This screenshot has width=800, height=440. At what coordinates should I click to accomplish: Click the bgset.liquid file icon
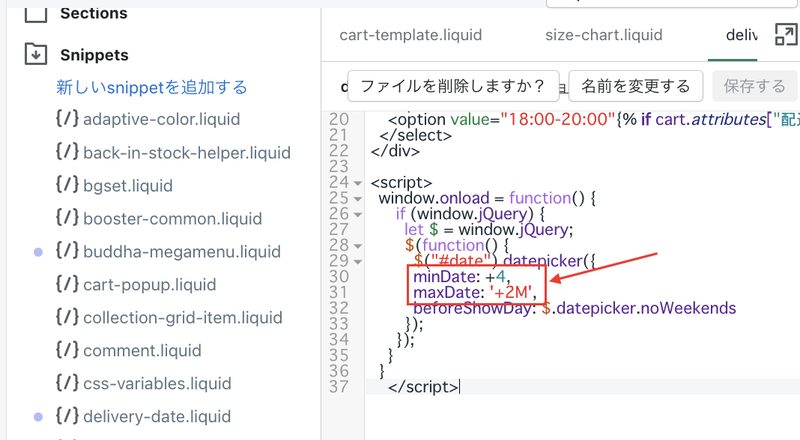(67, 185)
